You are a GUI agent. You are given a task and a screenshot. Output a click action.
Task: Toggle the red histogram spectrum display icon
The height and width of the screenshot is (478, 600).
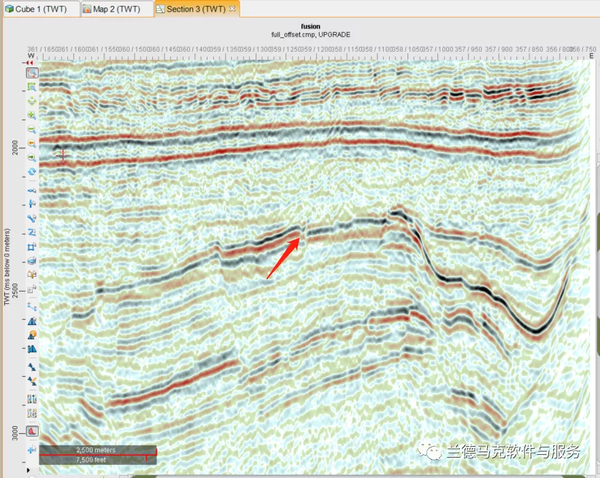32,431
